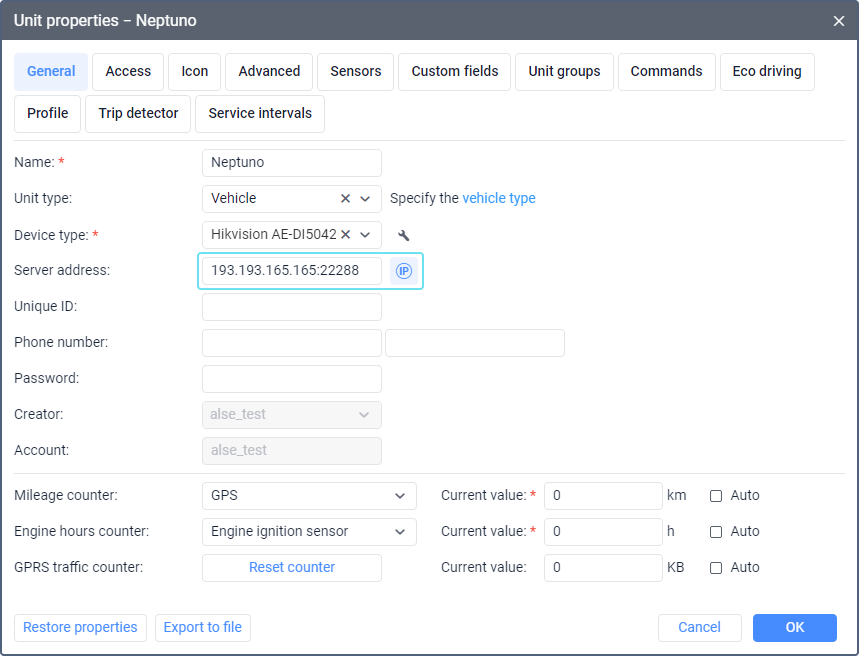Click the first Phone number field

point(291,343)
